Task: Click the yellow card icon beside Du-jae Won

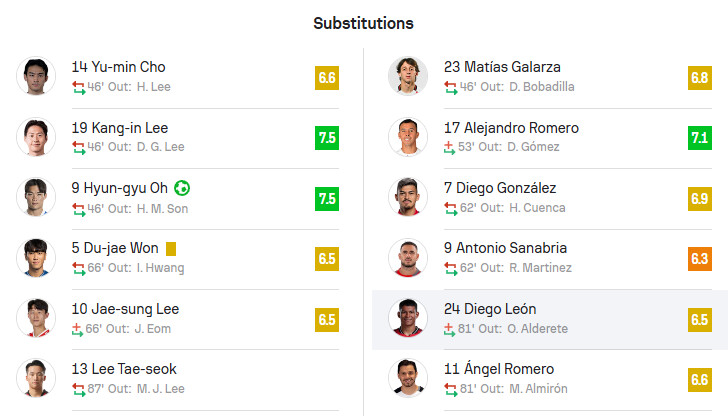Action: click(171, 248)
